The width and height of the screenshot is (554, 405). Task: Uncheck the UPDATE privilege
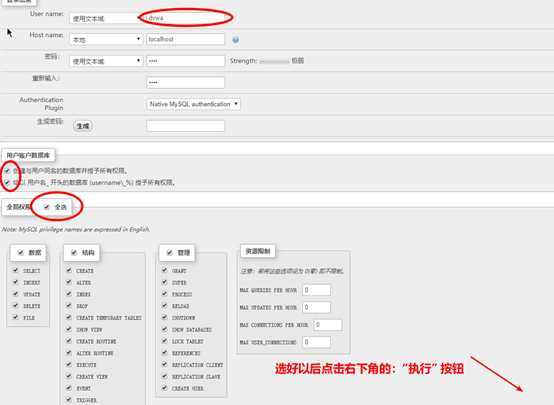pos(16,294)
